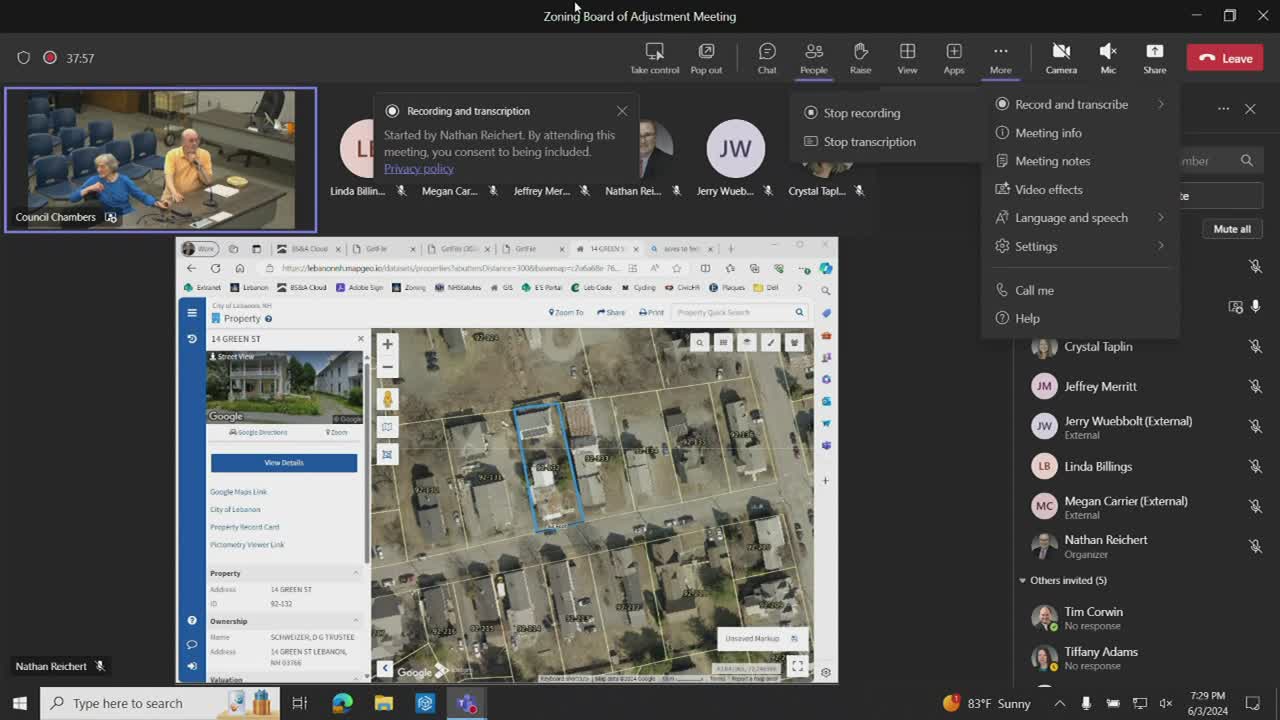This screenshot has height=720, width=1280.
Task: Click the Share content icon
Action: 1154,57
